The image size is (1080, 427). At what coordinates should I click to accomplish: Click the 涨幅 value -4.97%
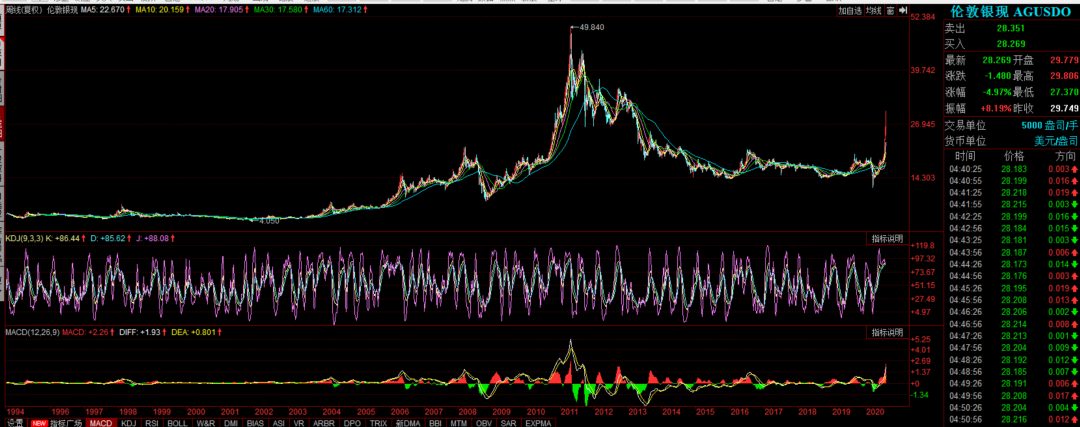pyautogui.click(x=996, y=92)
